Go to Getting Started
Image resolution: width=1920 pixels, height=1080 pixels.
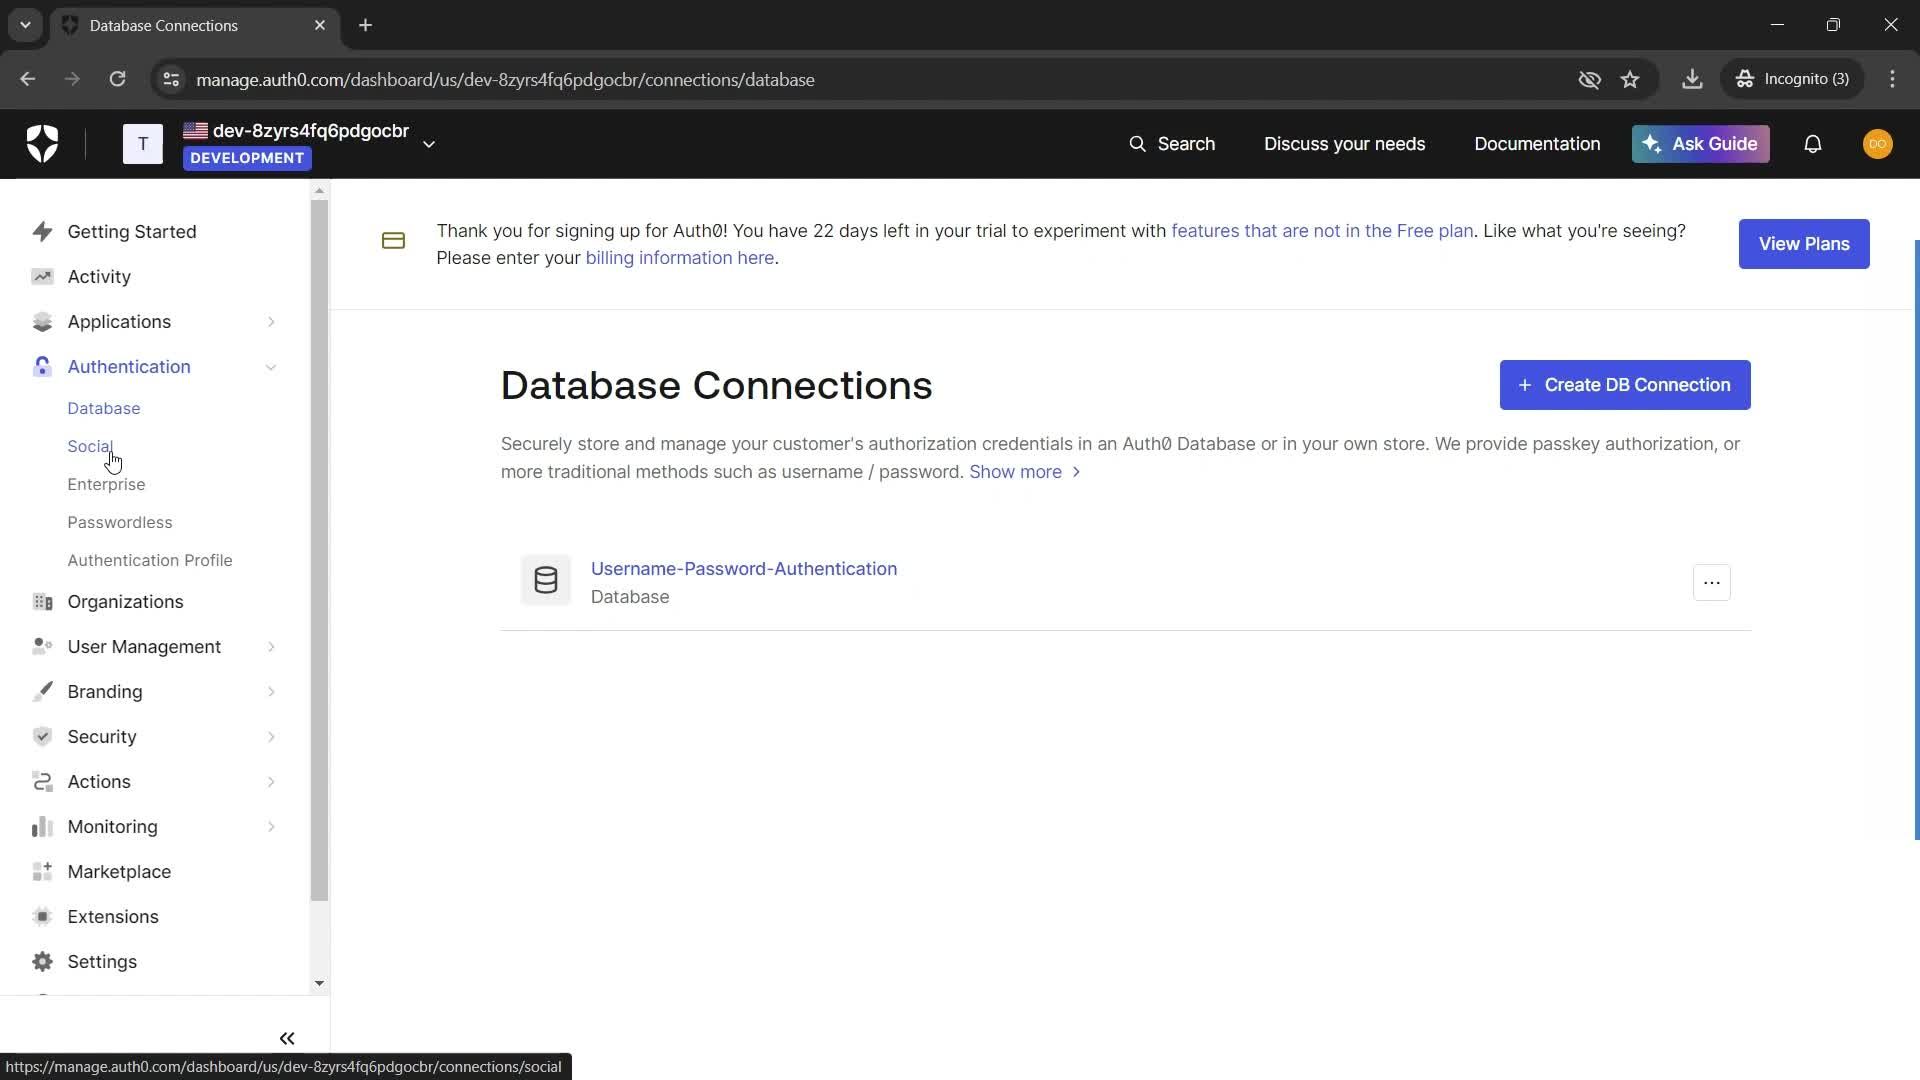click(132, 232)
